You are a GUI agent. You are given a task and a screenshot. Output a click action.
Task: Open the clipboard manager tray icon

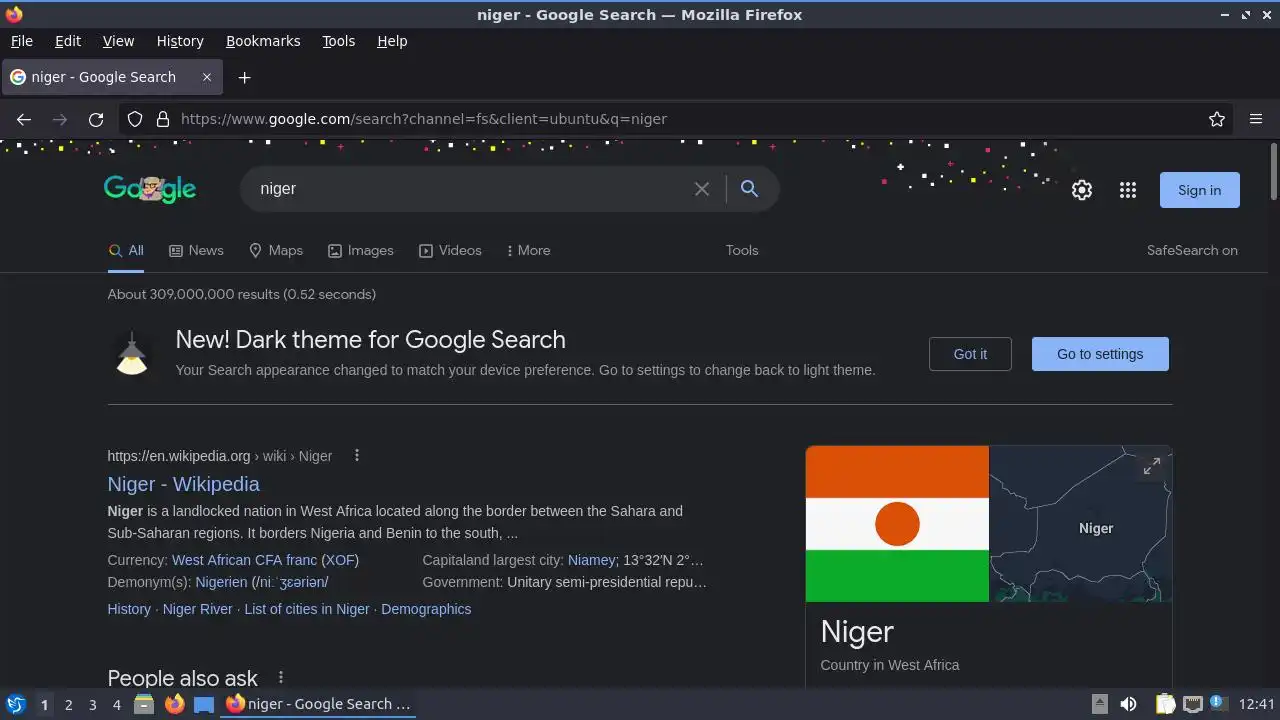pos(1165,704)
